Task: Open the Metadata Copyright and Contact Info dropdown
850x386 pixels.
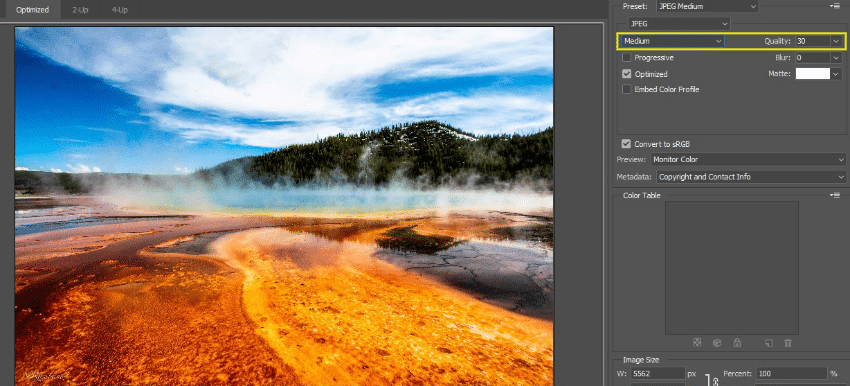Action: (x=751, y=177)
